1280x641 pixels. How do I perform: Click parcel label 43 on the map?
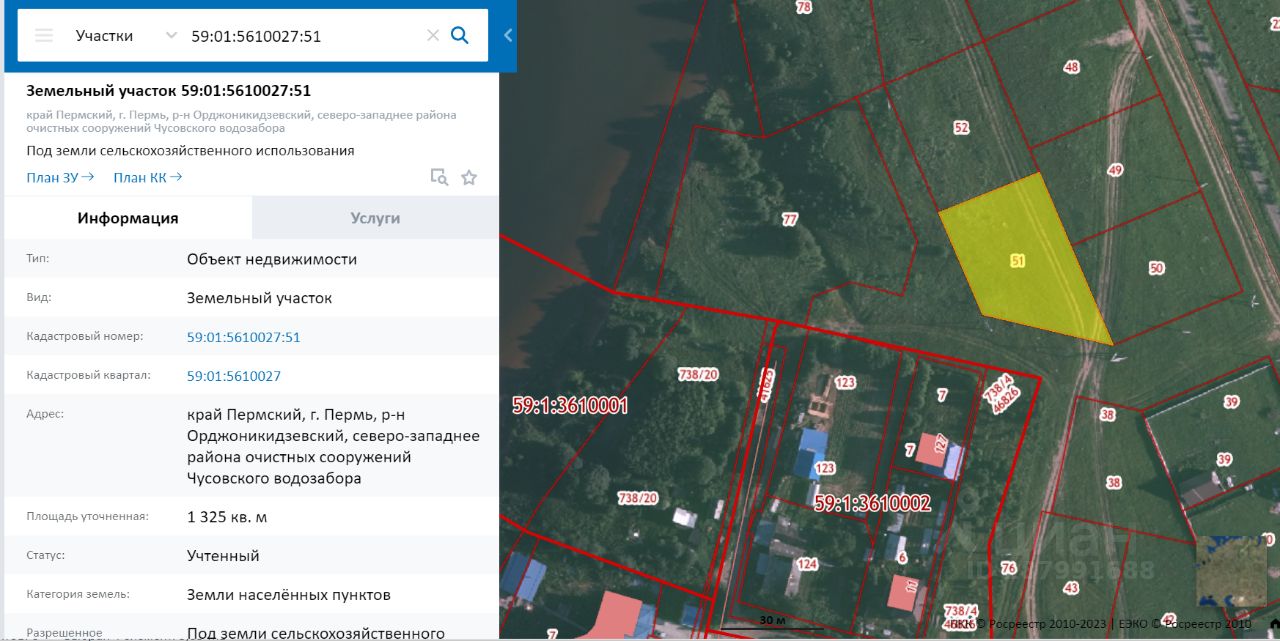(1071, 588)
